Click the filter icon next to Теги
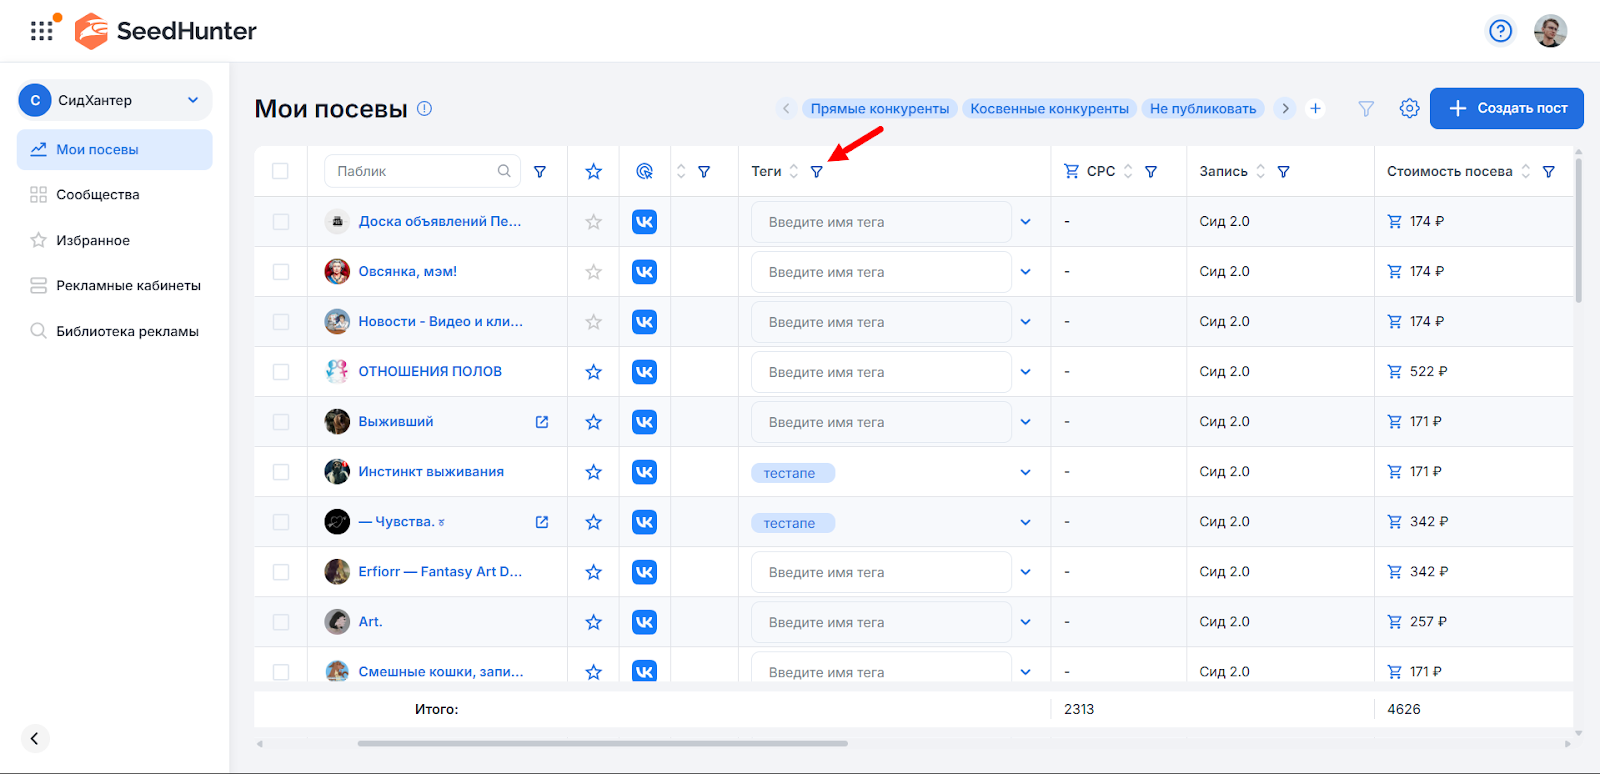Viewport: 1600px width, 774px height. (x=816, y=172)
